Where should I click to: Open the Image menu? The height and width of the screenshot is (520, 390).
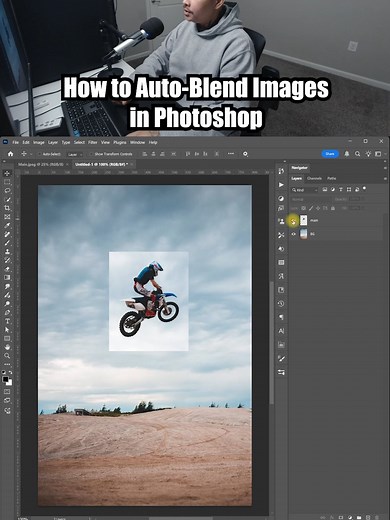[39, 142]
